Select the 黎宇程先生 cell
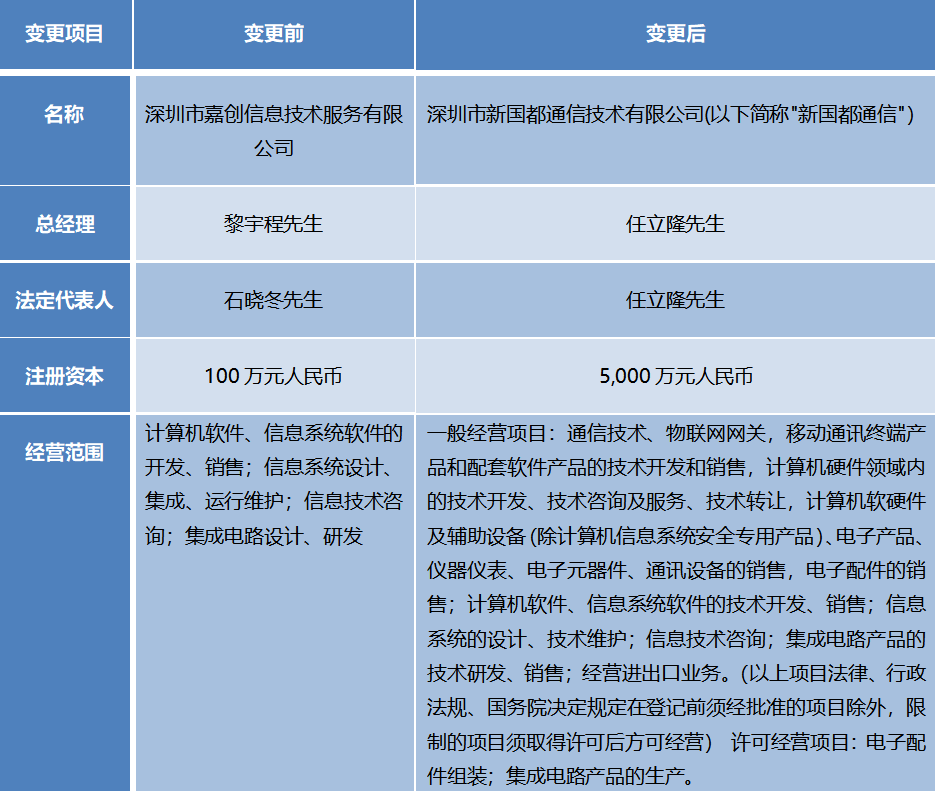 [274, 224]
